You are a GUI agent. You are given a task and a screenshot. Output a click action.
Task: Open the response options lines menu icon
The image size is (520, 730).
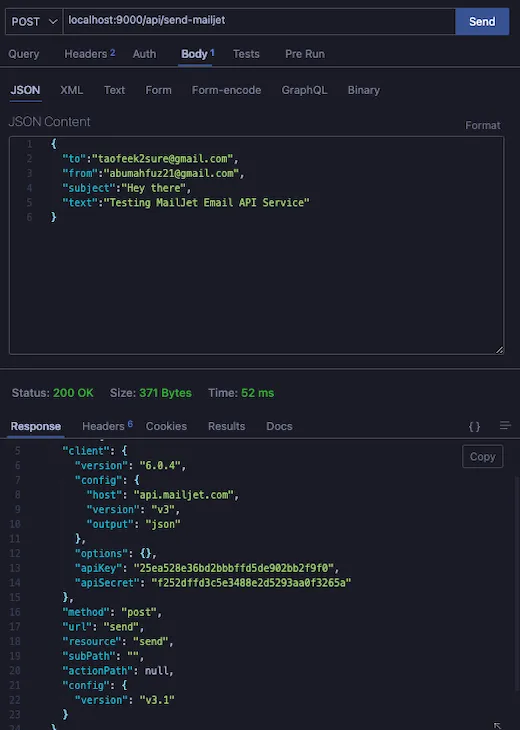coord(505,426)
